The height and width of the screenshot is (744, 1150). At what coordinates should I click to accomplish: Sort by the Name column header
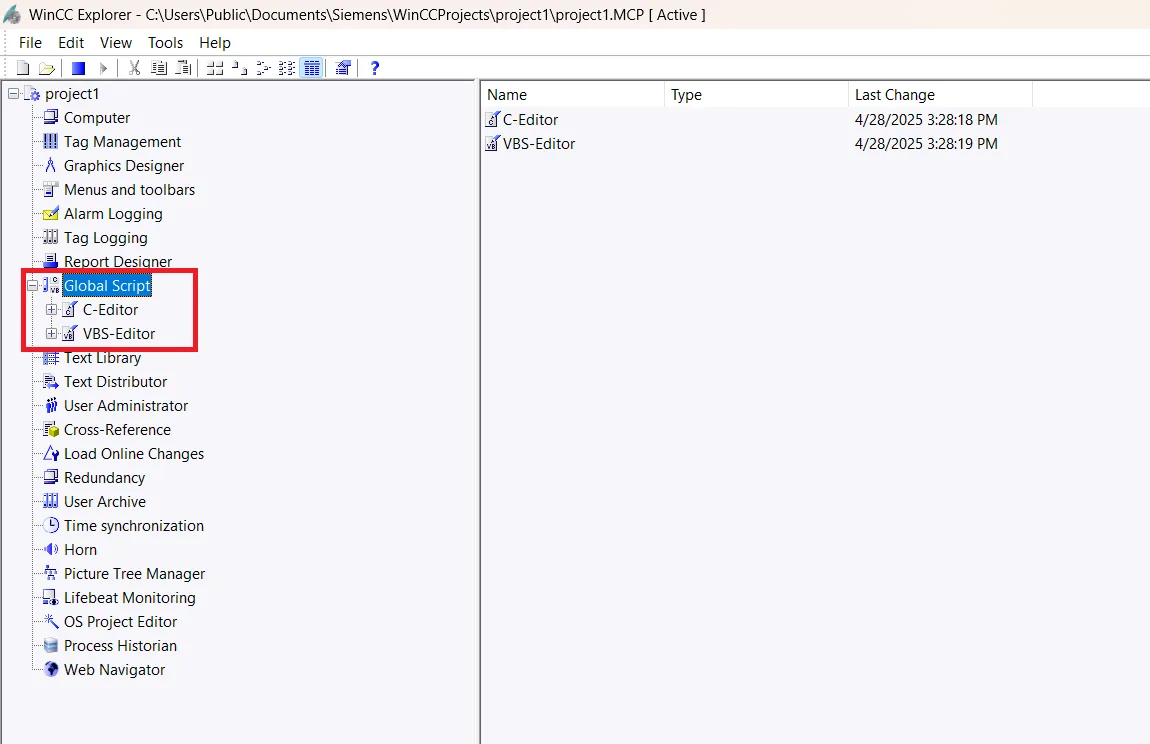[573, 95]
